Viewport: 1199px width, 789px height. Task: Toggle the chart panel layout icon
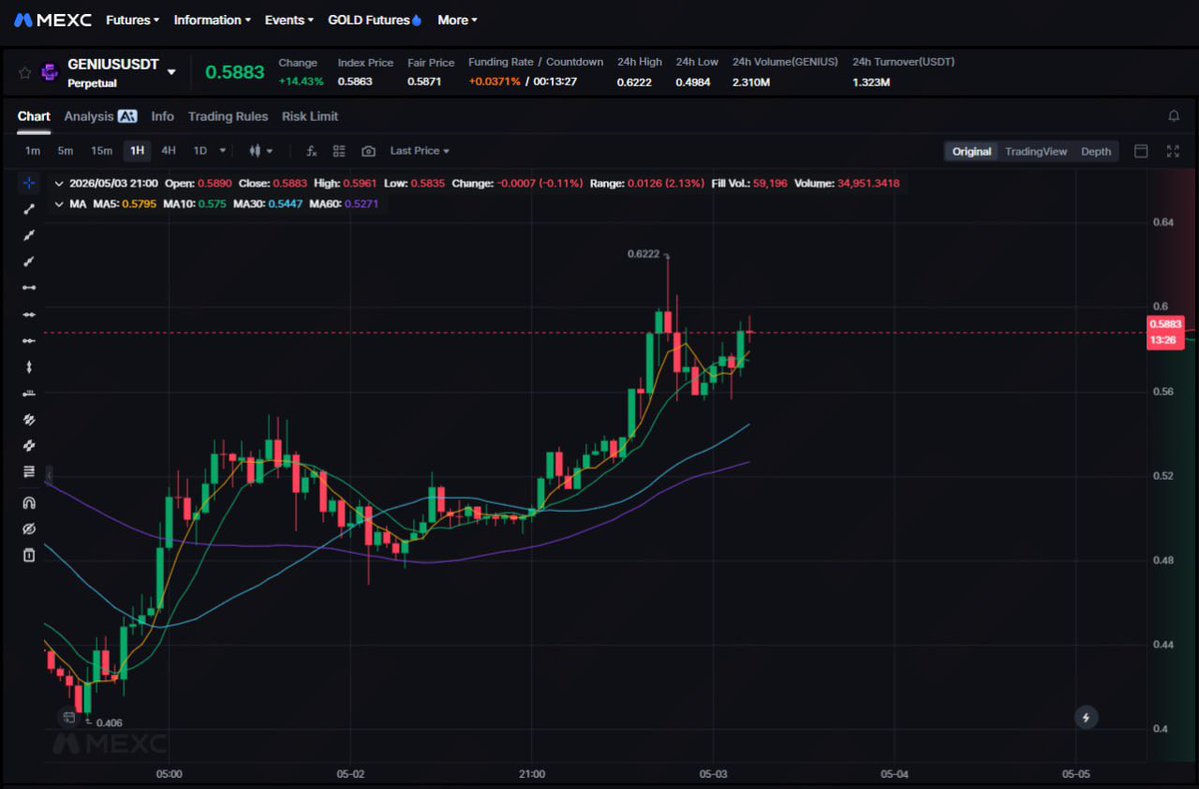(1141, 151)
